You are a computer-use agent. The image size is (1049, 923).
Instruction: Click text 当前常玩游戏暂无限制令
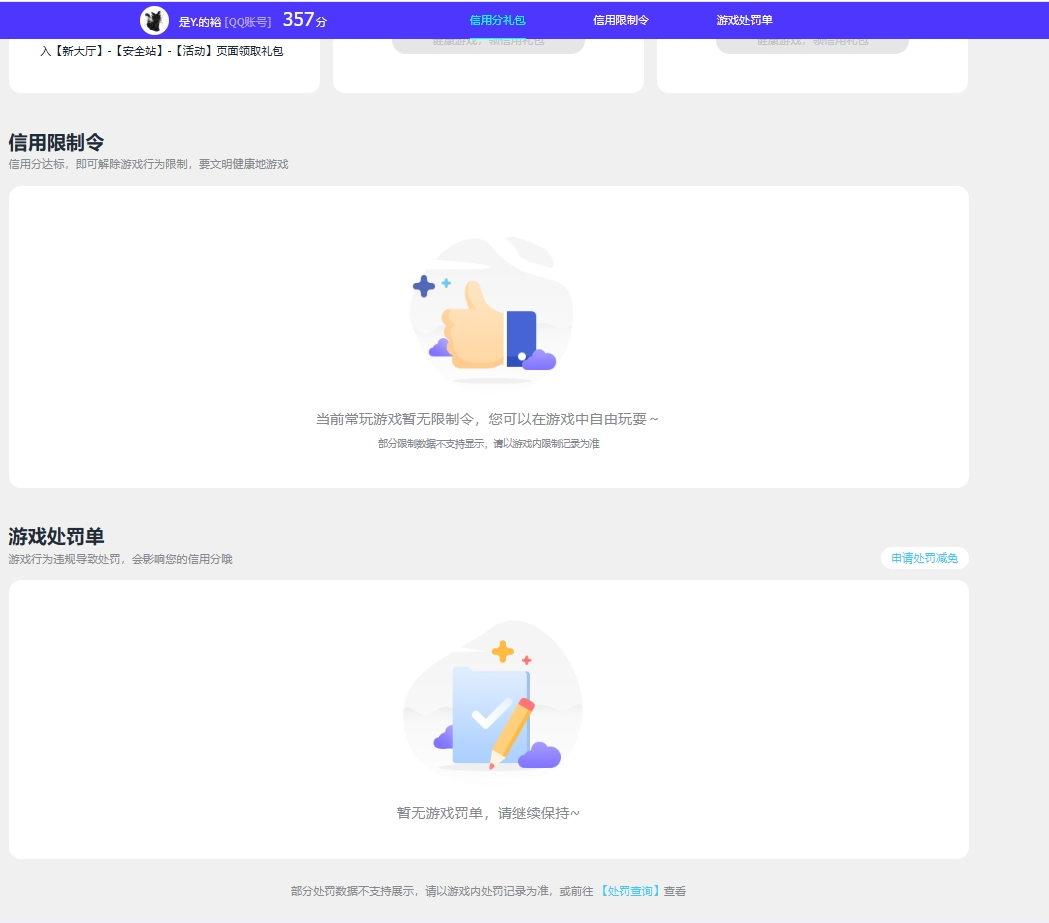point(395,419)
